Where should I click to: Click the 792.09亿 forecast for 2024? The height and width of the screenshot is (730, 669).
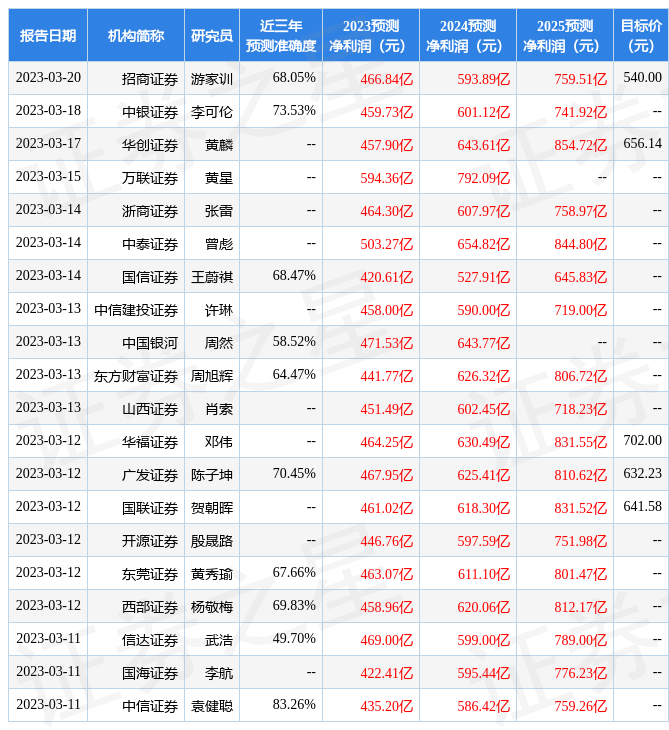click(x=483, y=178)
